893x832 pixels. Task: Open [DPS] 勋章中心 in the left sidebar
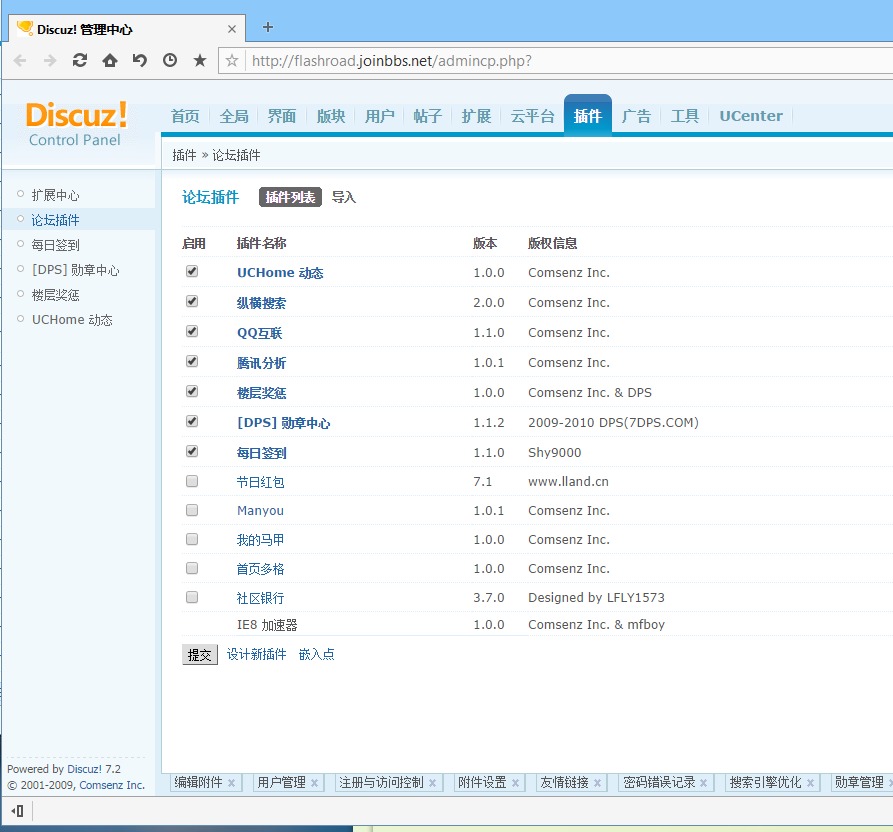point(76,270)
